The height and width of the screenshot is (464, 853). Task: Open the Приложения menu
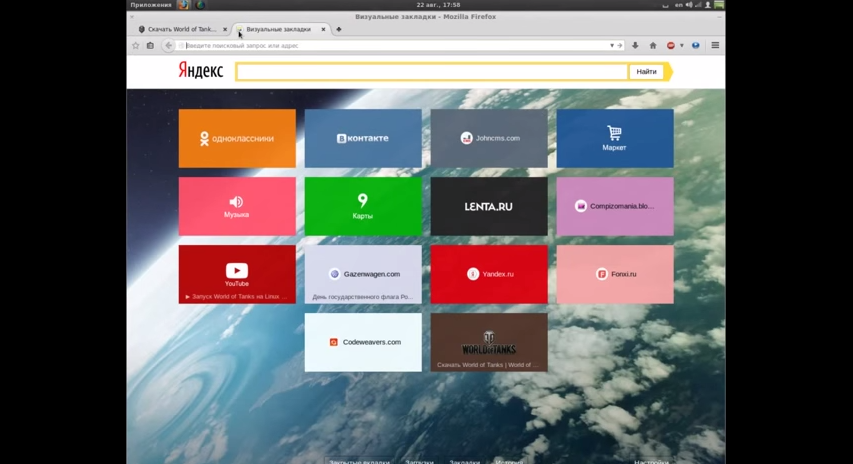[151, 5]
